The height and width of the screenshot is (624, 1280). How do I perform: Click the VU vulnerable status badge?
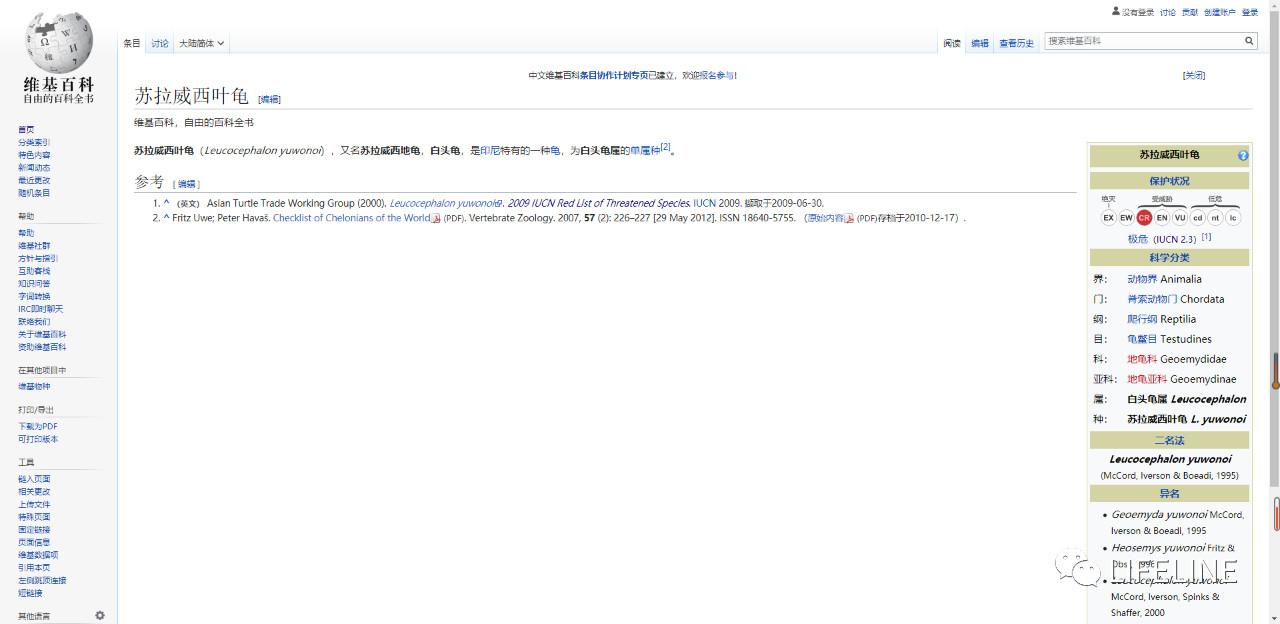(1180, 217)
